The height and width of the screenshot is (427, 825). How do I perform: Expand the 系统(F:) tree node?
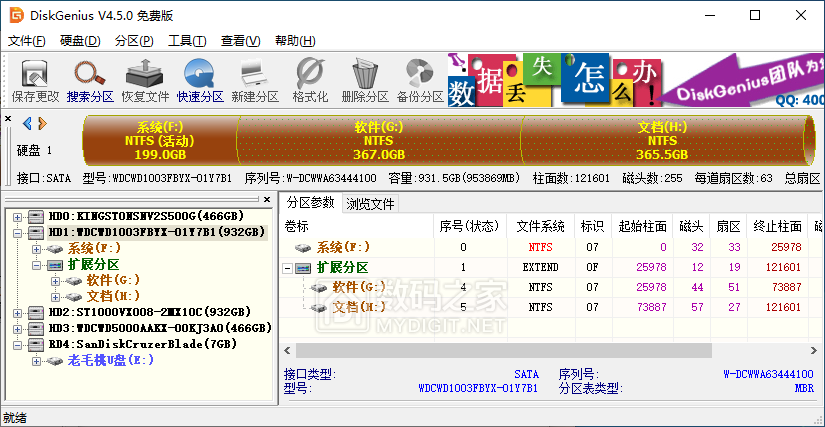click(36, 249)
